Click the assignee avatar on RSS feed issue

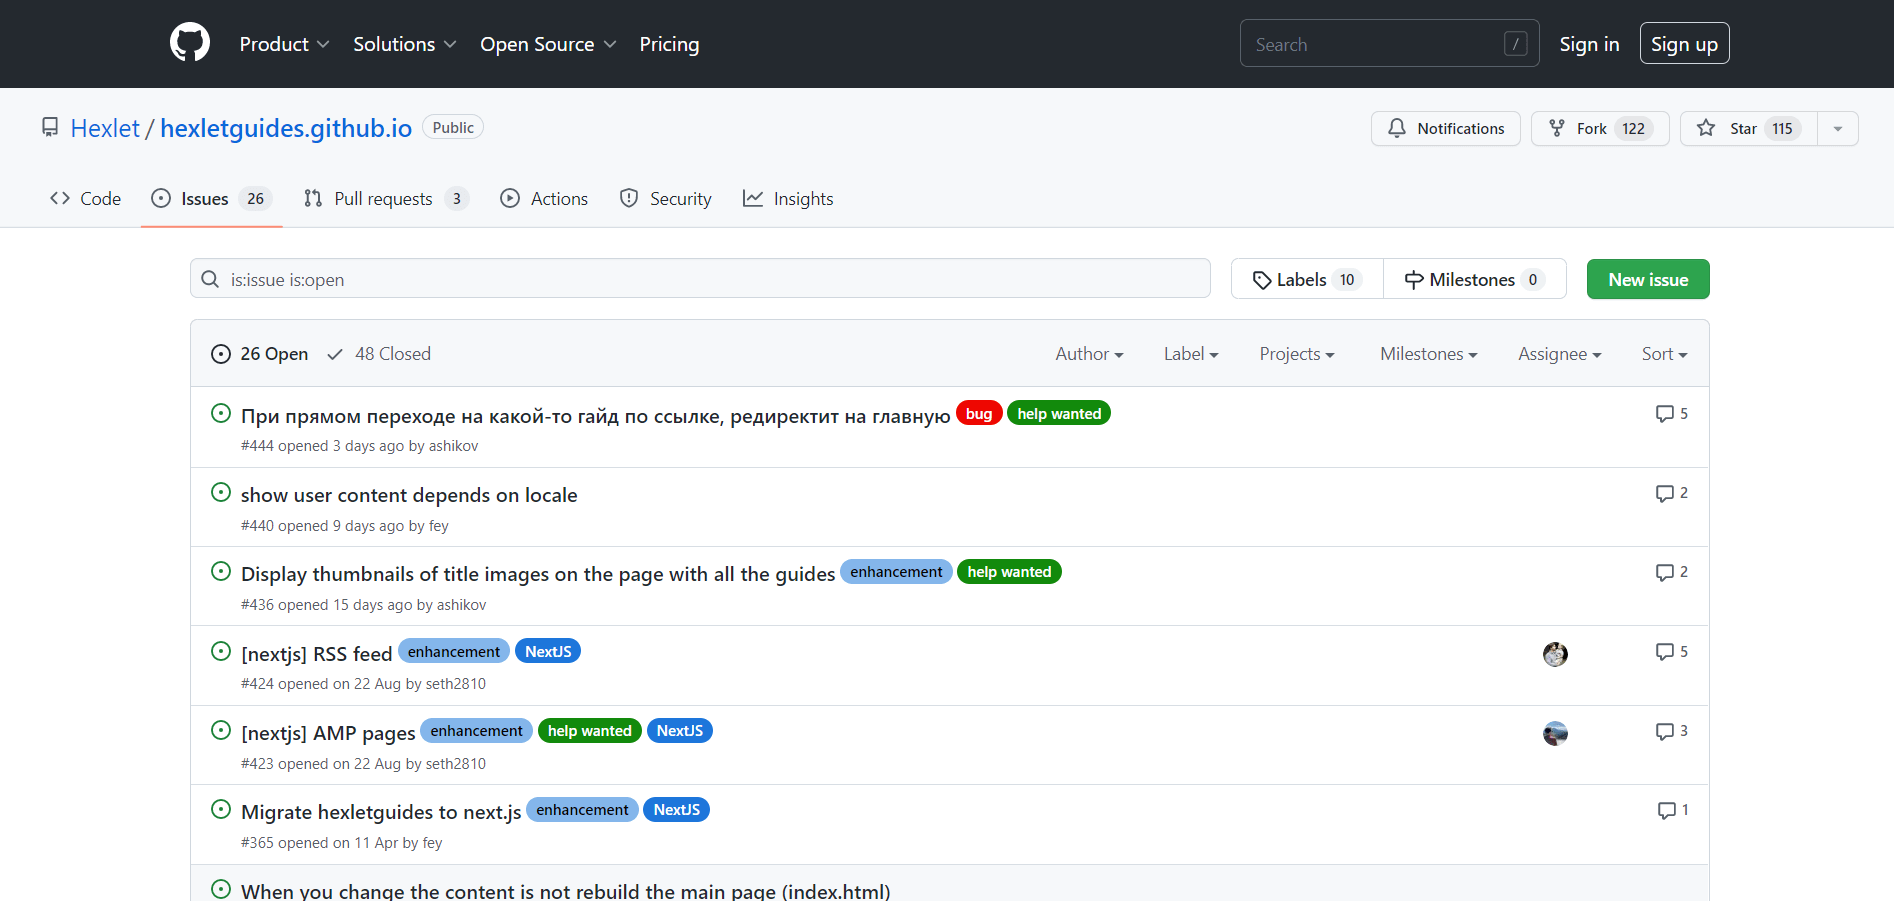pyautogui.click(x=1555, y=654)
